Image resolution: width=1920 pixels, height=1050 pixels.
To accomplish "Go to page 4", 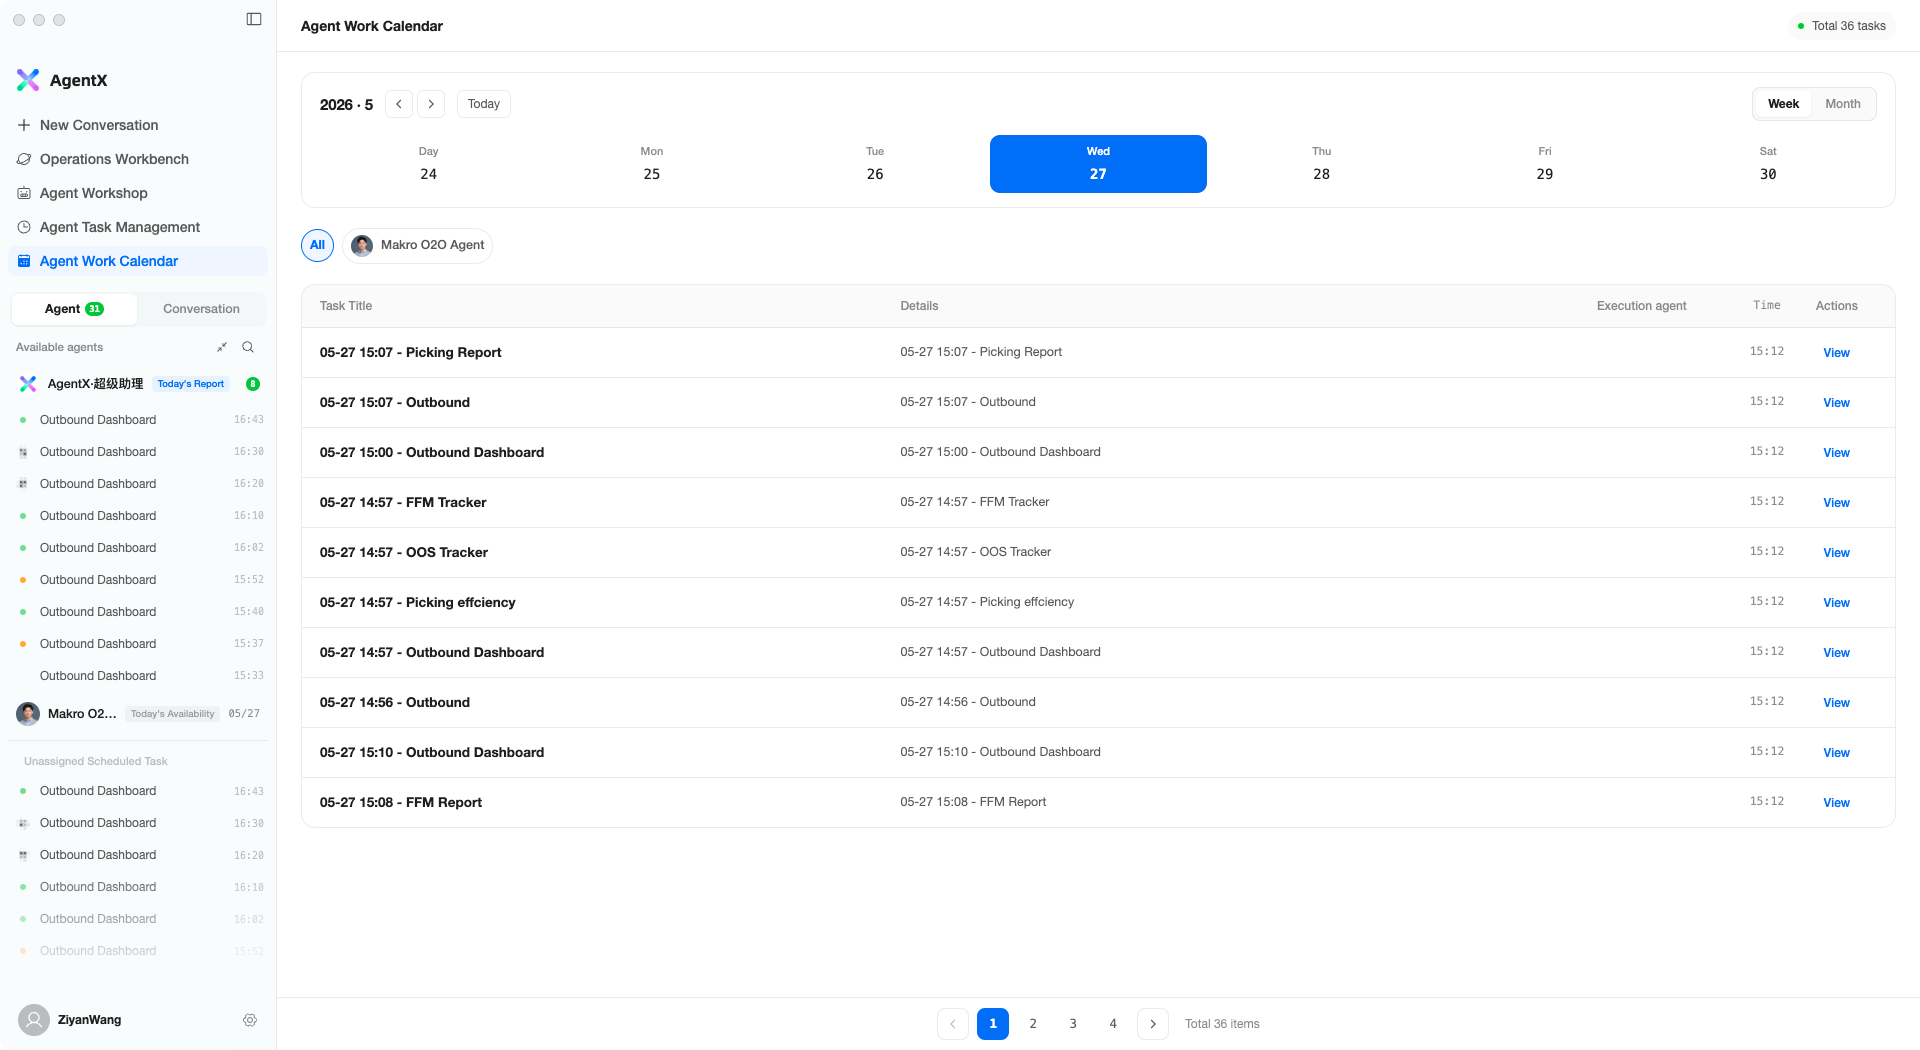I will [1113, 1024].
